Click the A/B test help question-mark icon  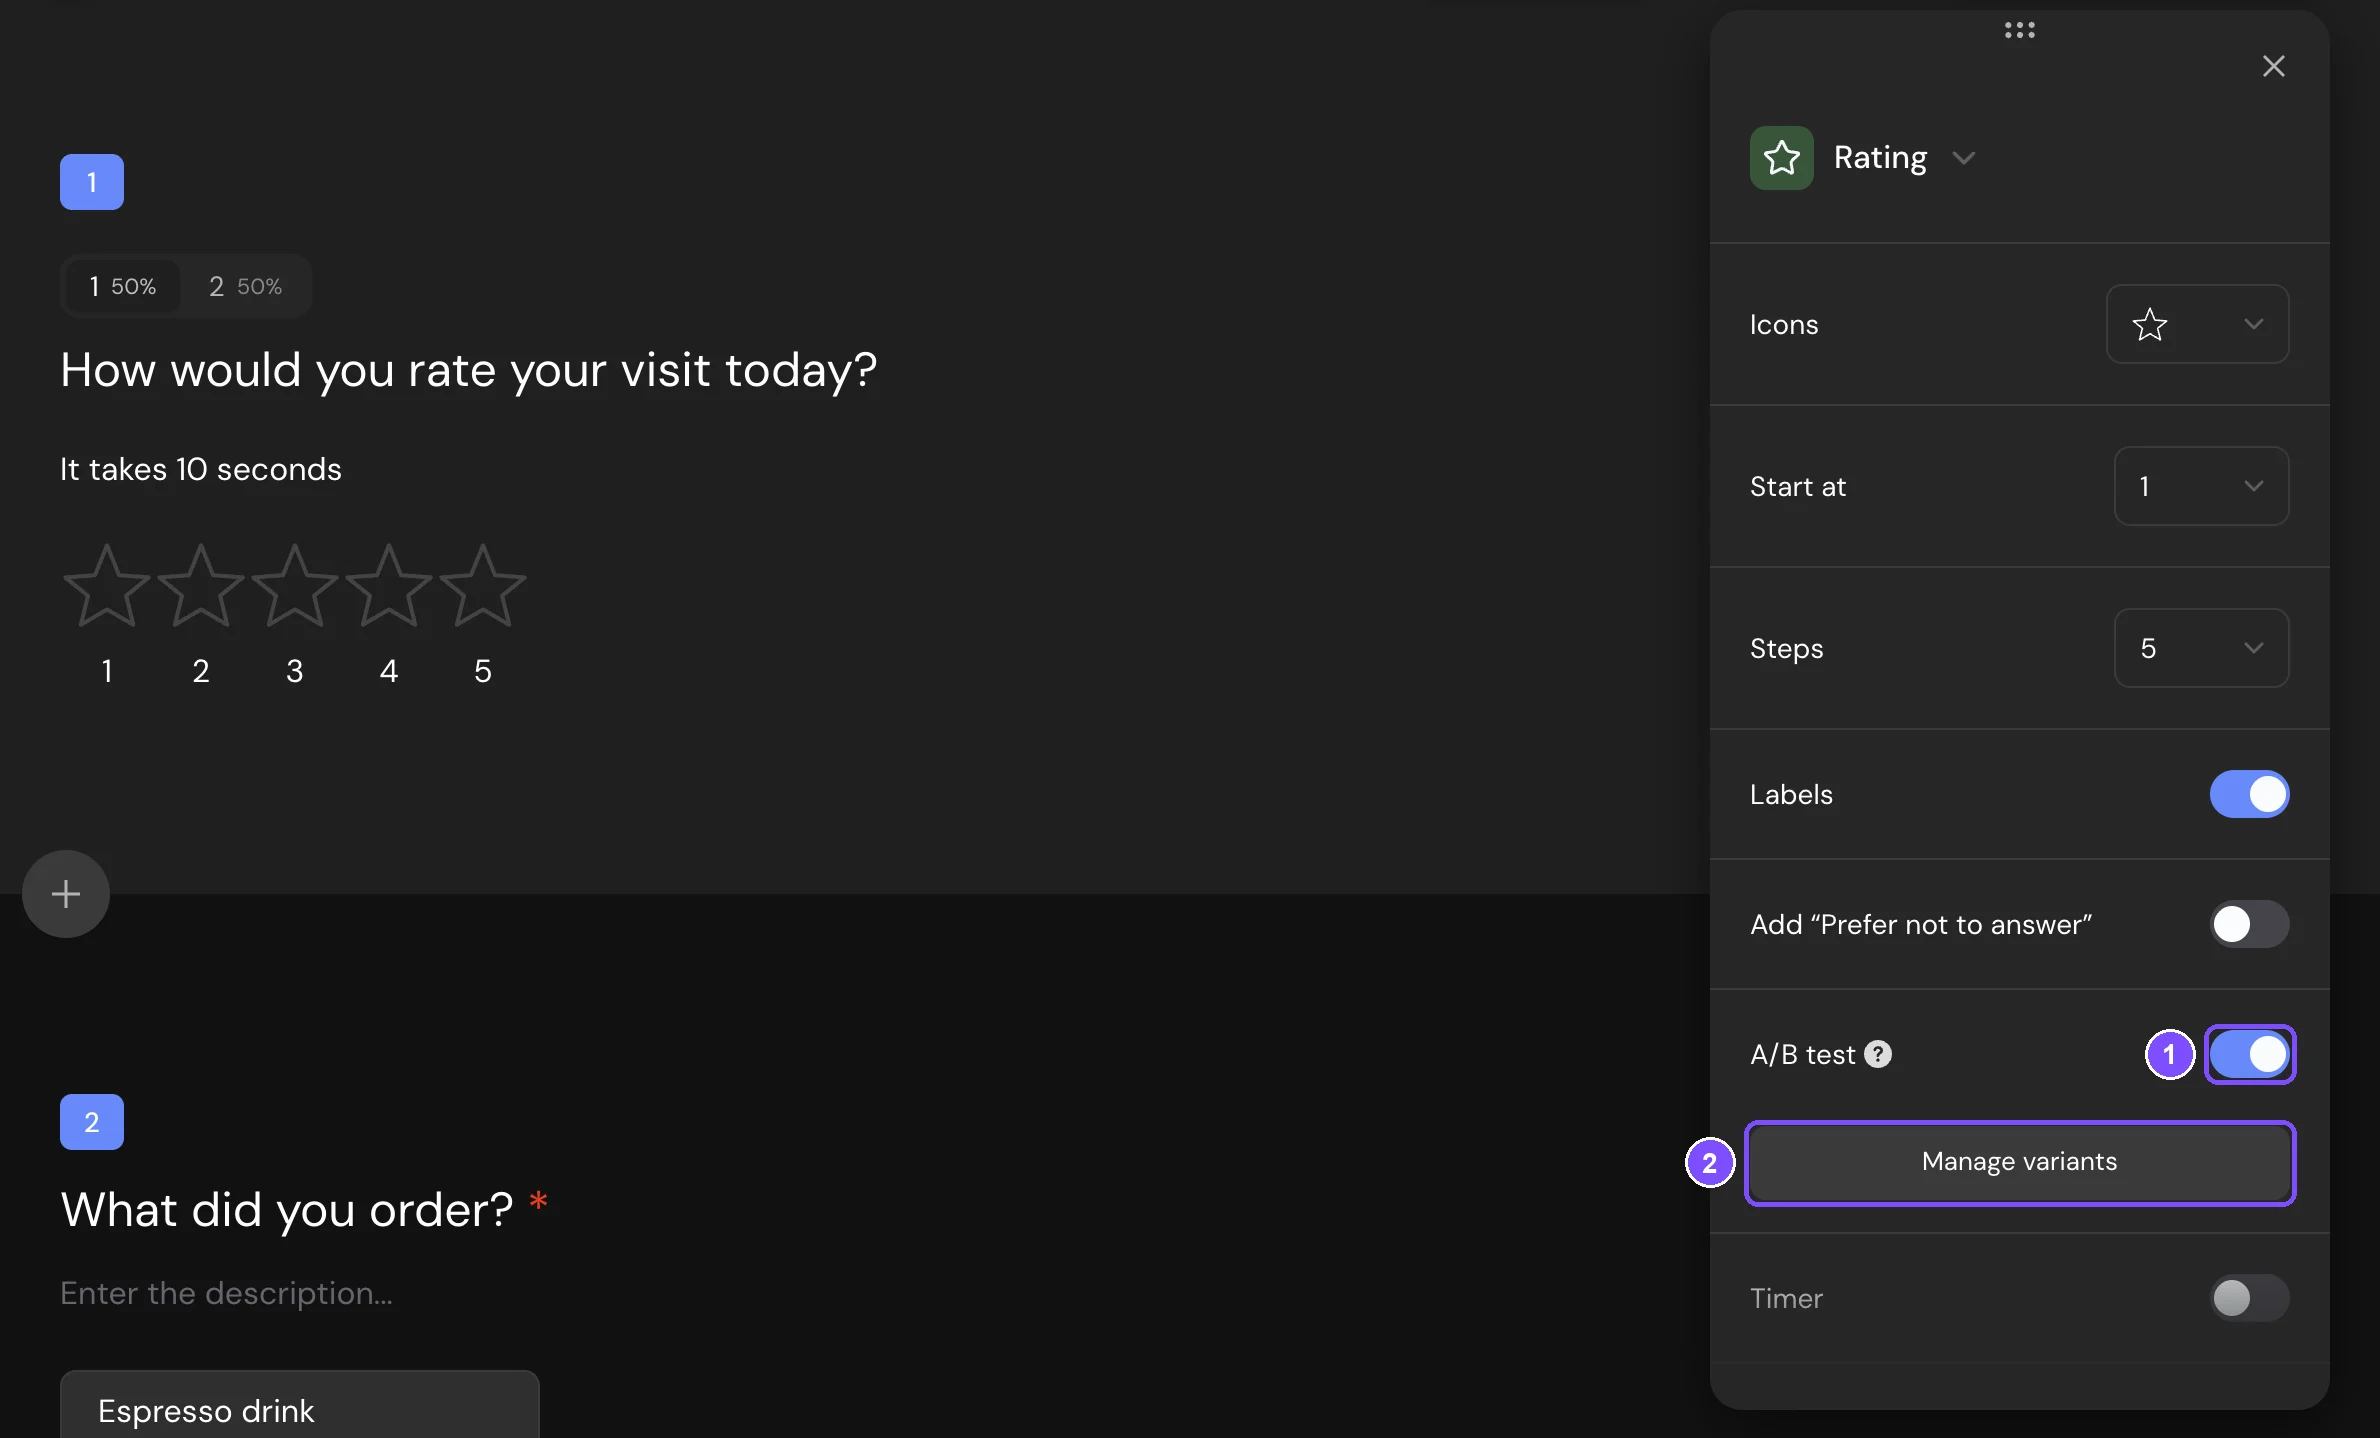pos(1878,1054)
